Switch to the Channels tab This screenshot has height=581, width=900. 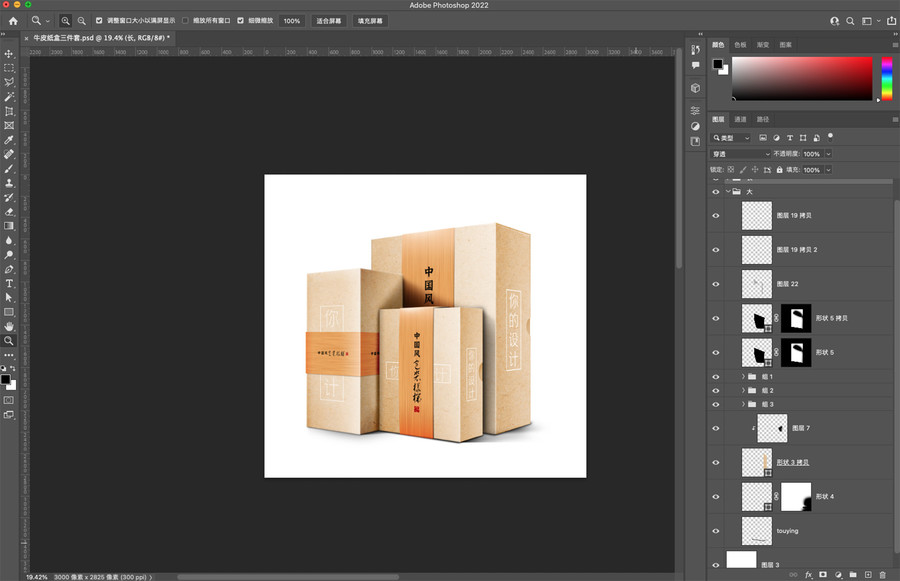point(740,119)
